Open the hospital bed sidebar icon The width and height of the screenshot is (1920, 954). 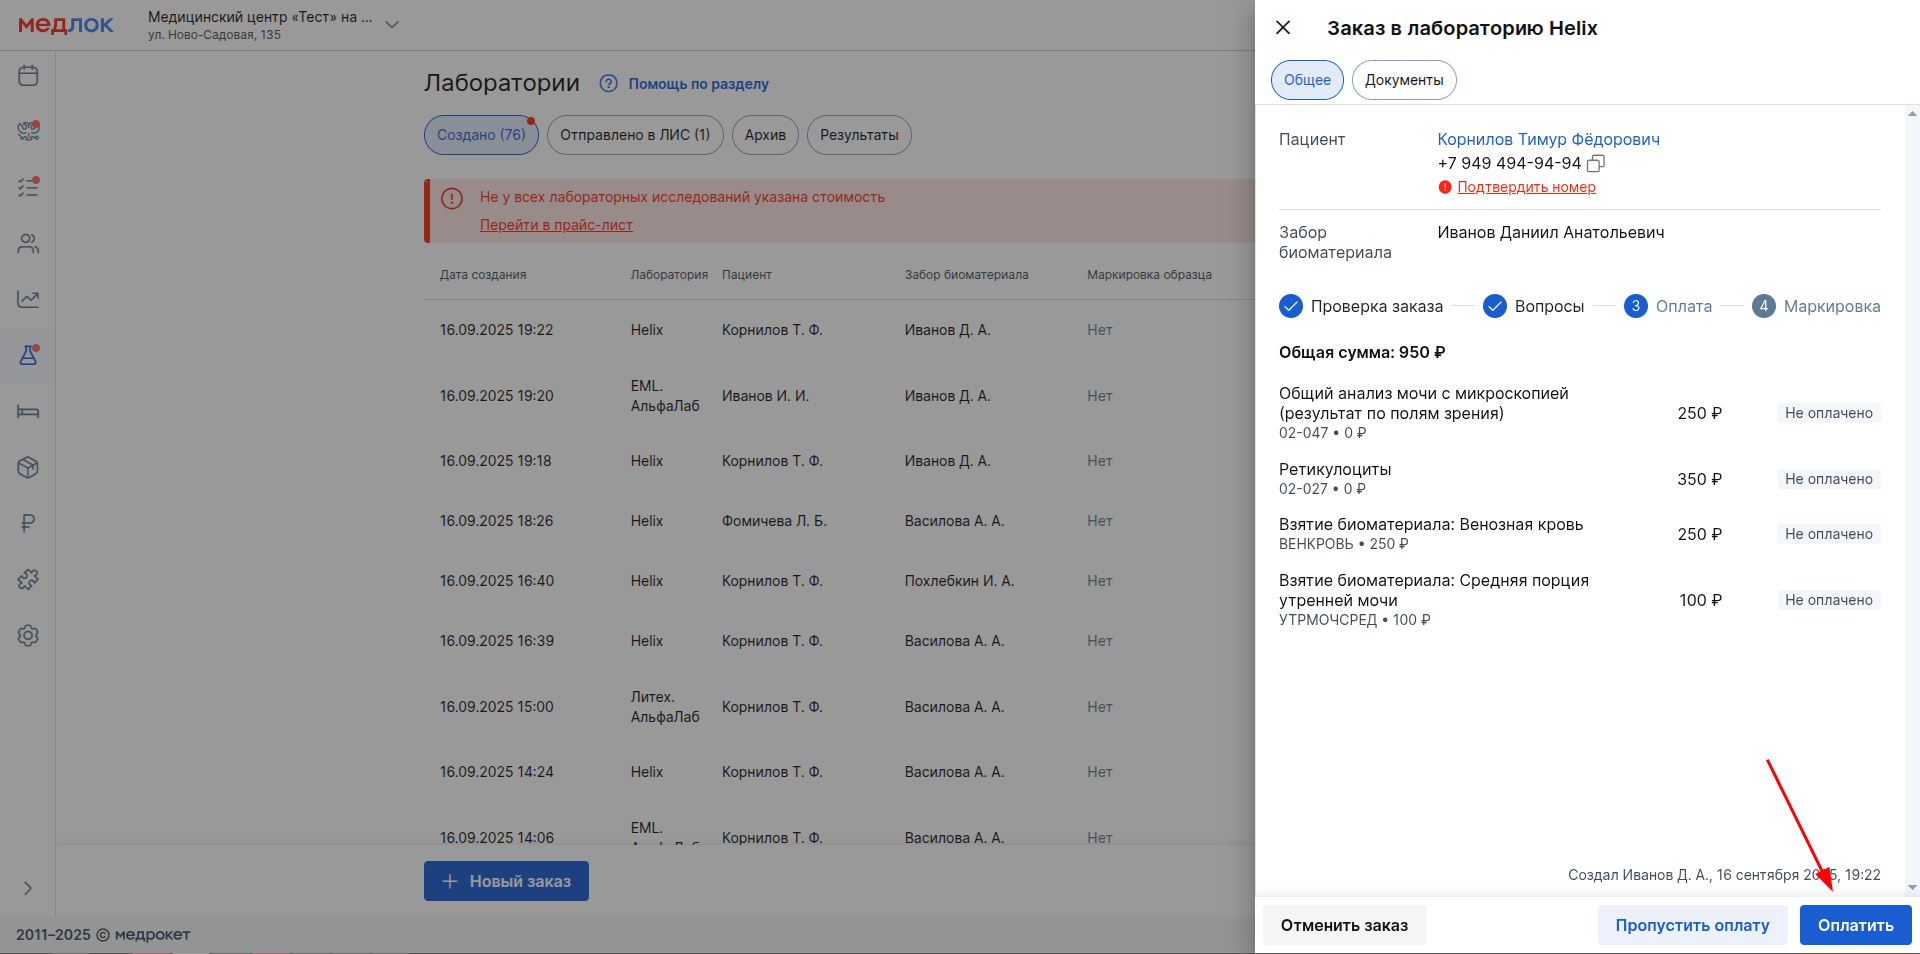[28, 411]
